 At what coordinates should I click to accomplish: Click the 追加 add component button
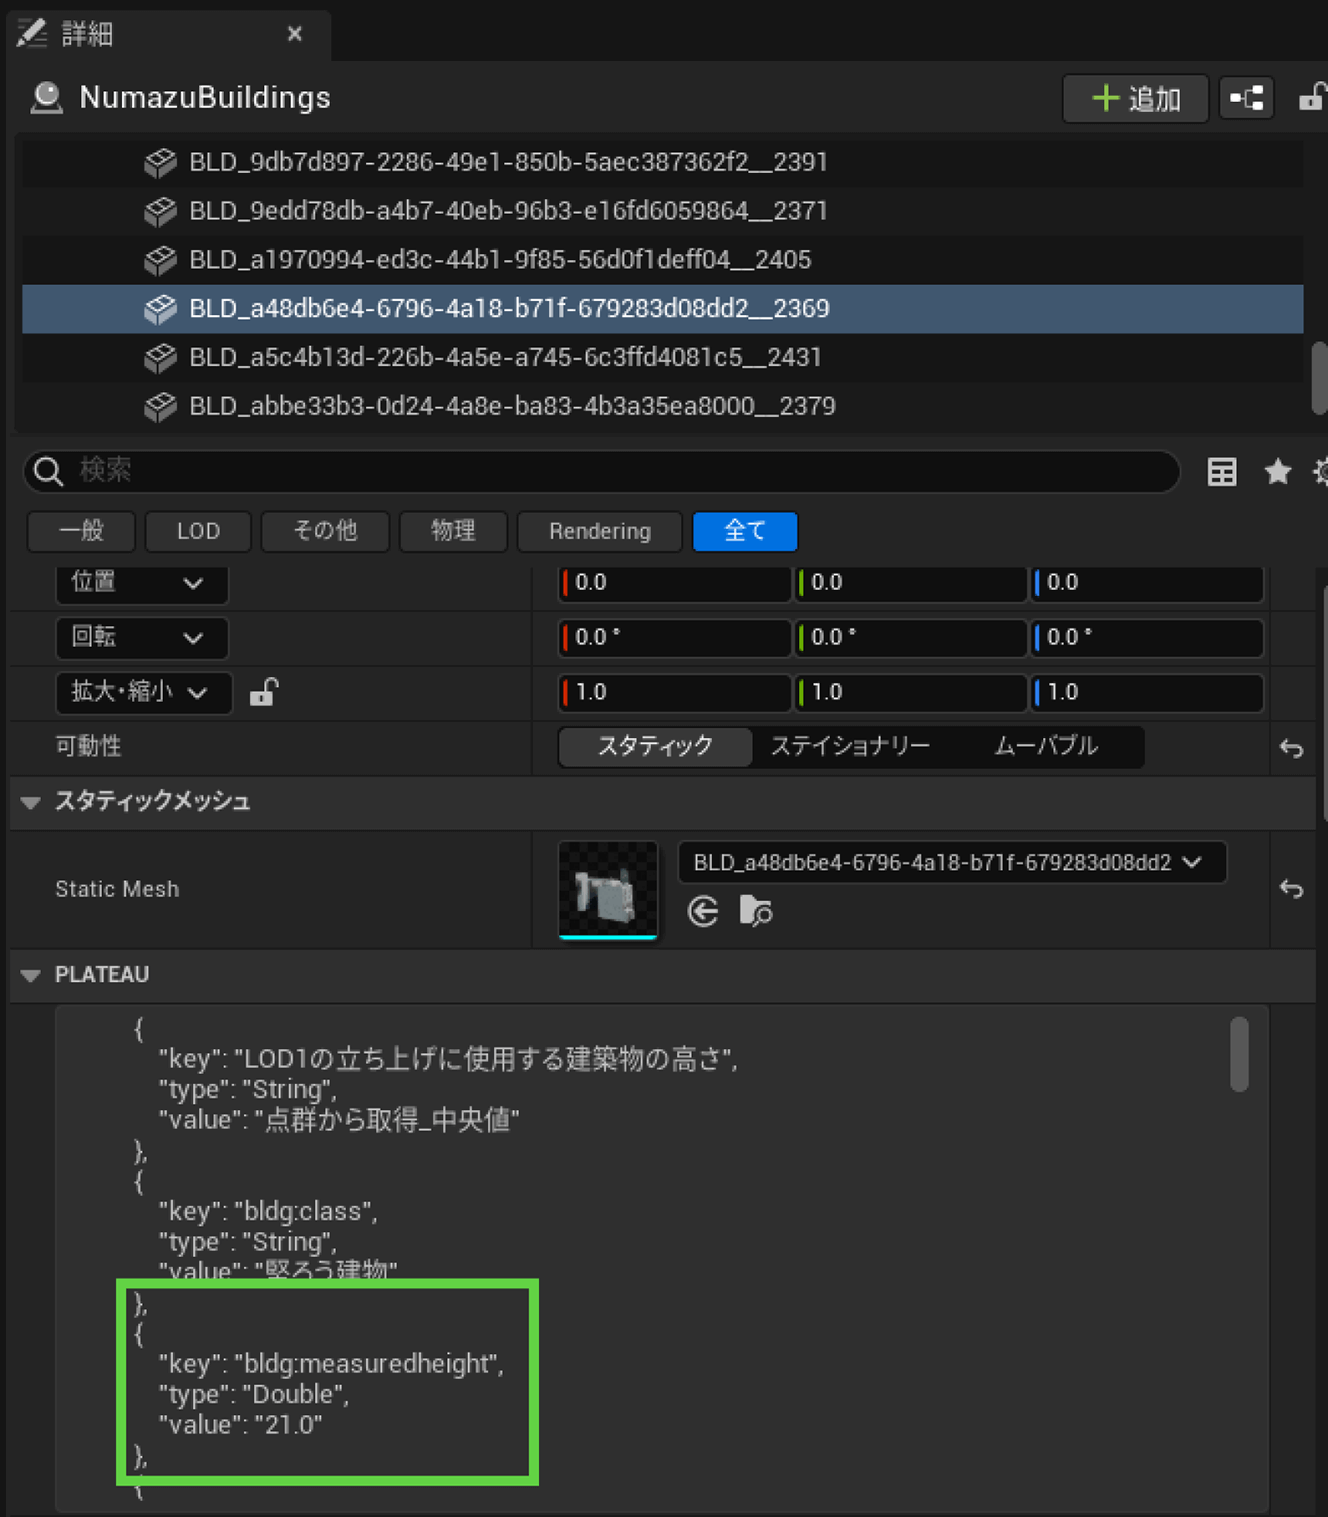pyautogui.click(x=1135, y=98)
